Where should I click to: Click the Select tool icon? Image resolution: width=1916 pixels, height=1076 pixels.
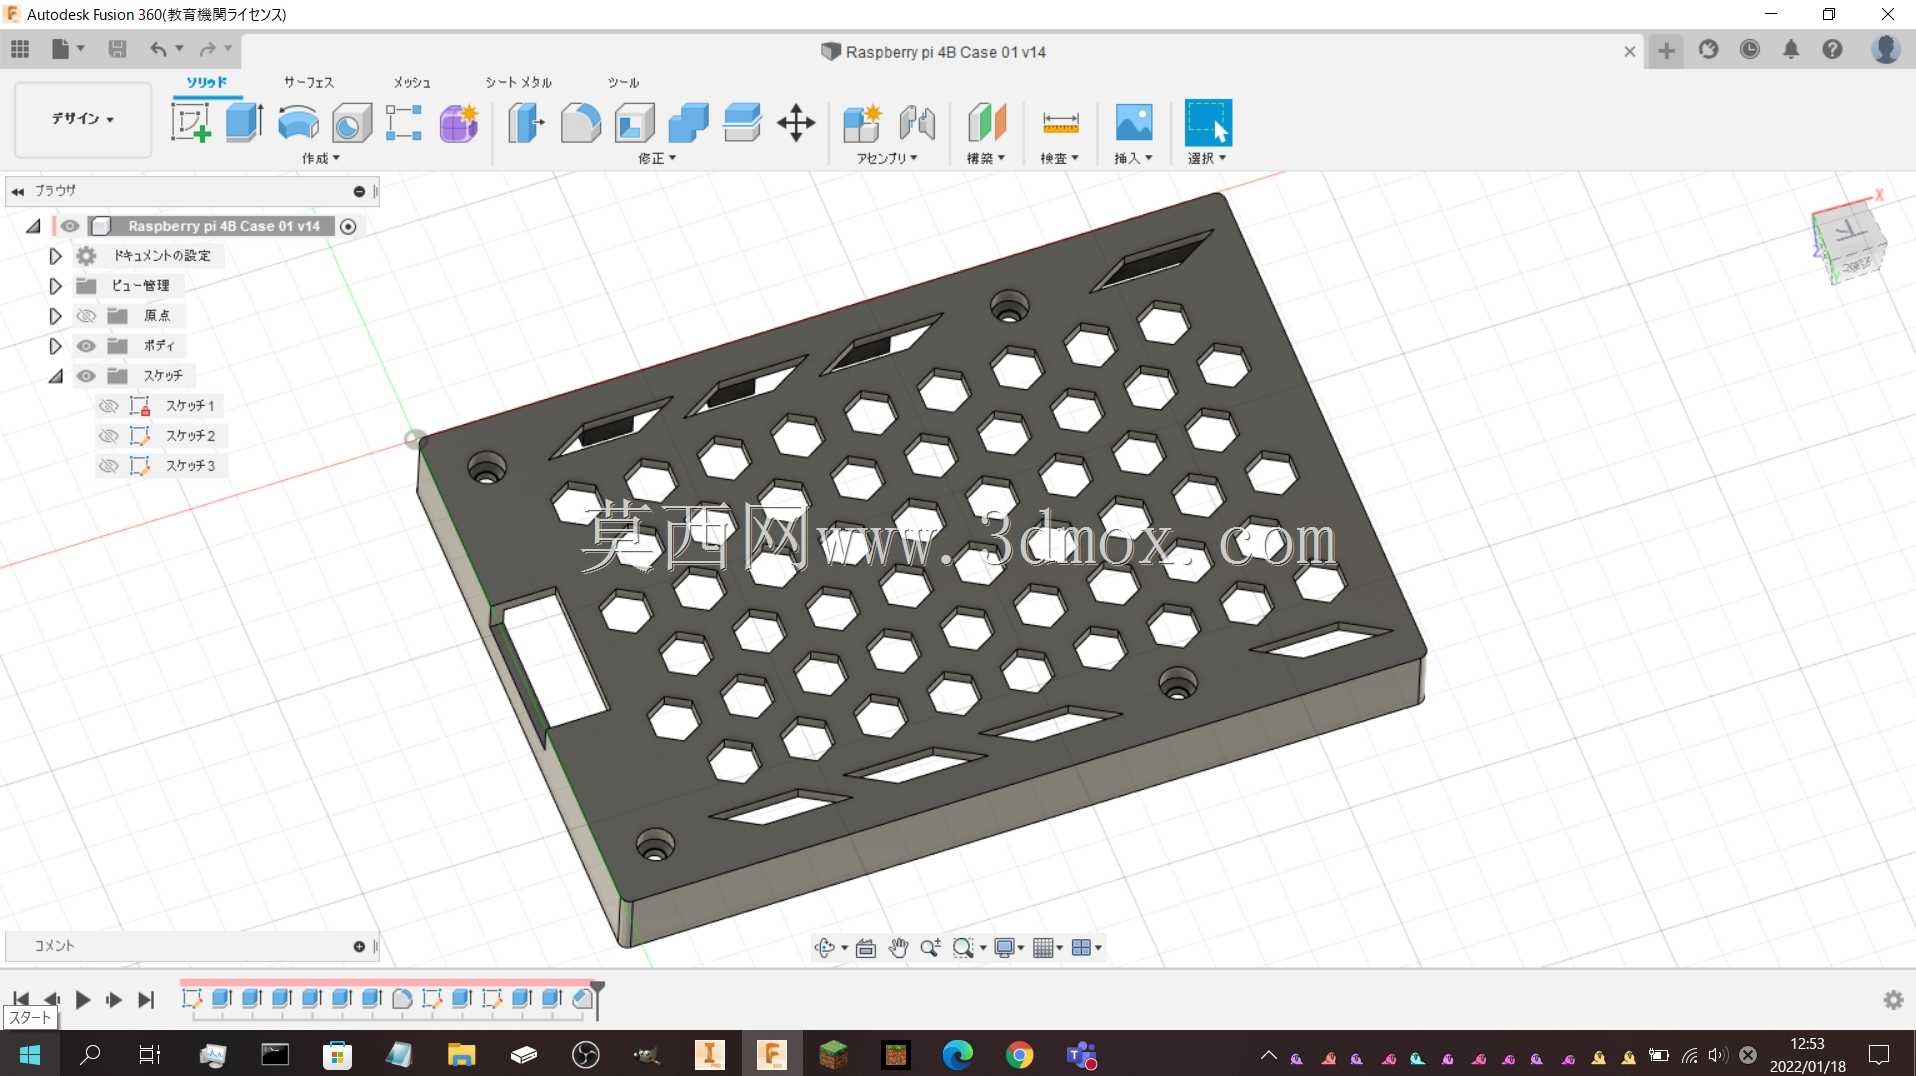coord(1208,123)
